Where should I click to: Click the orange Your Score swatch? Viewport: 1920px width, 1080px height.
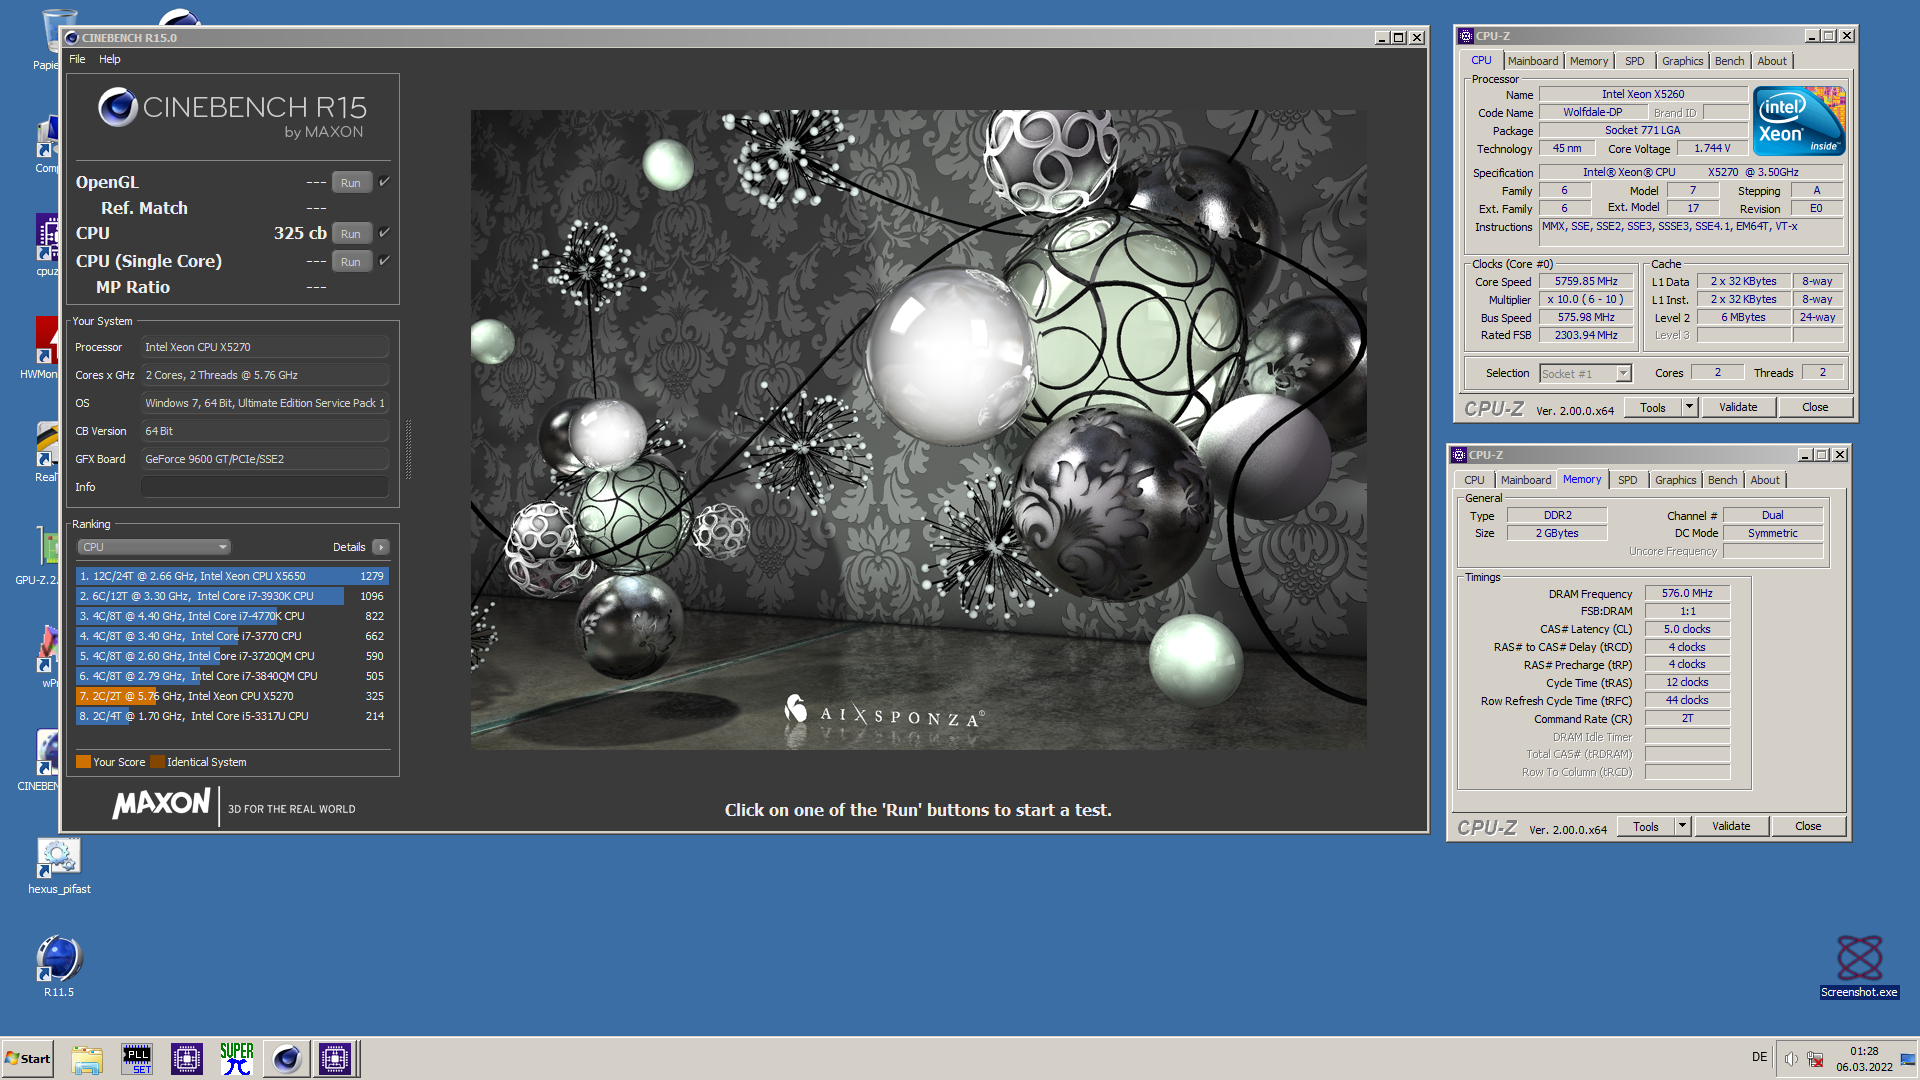pos(83,762)
